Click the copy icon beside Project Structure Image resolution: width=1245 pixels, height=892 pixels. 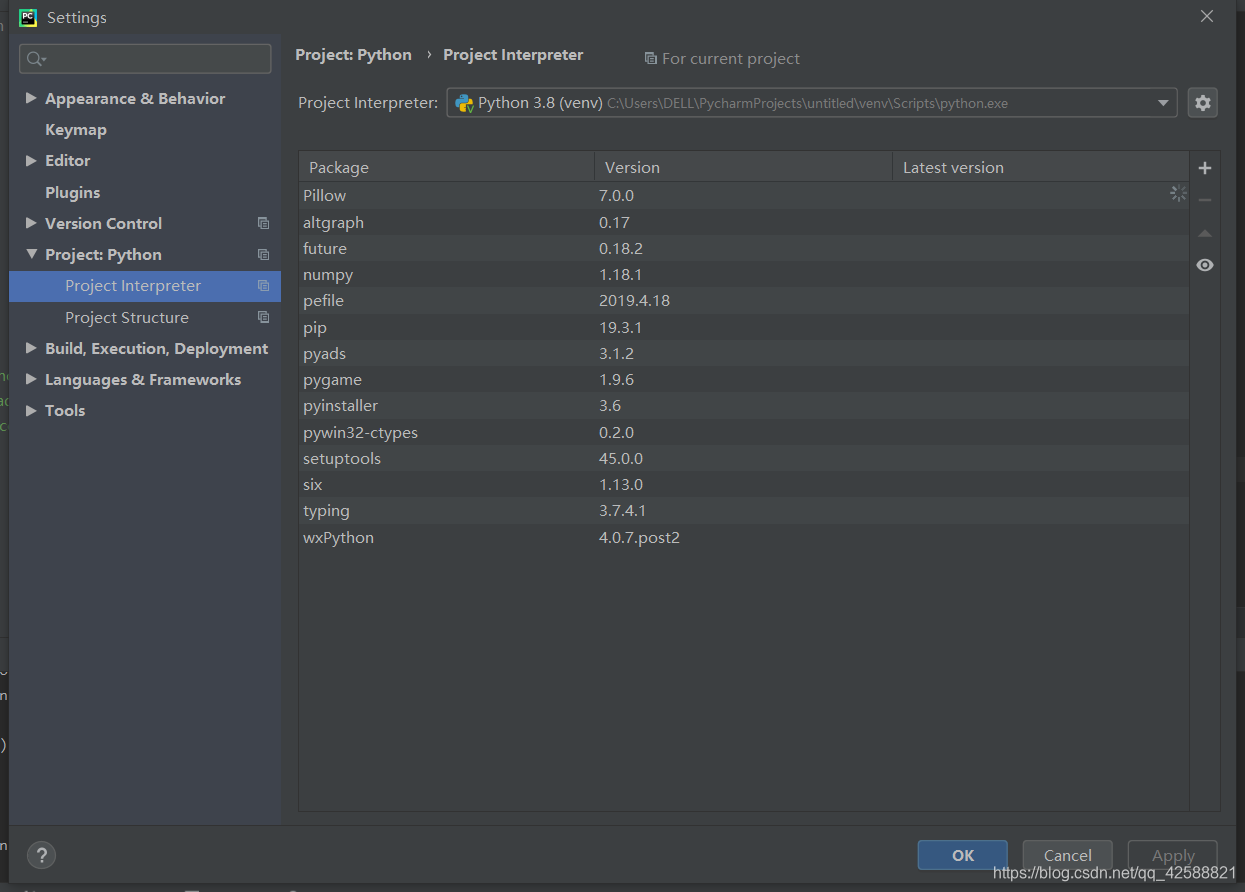(263, 317)
